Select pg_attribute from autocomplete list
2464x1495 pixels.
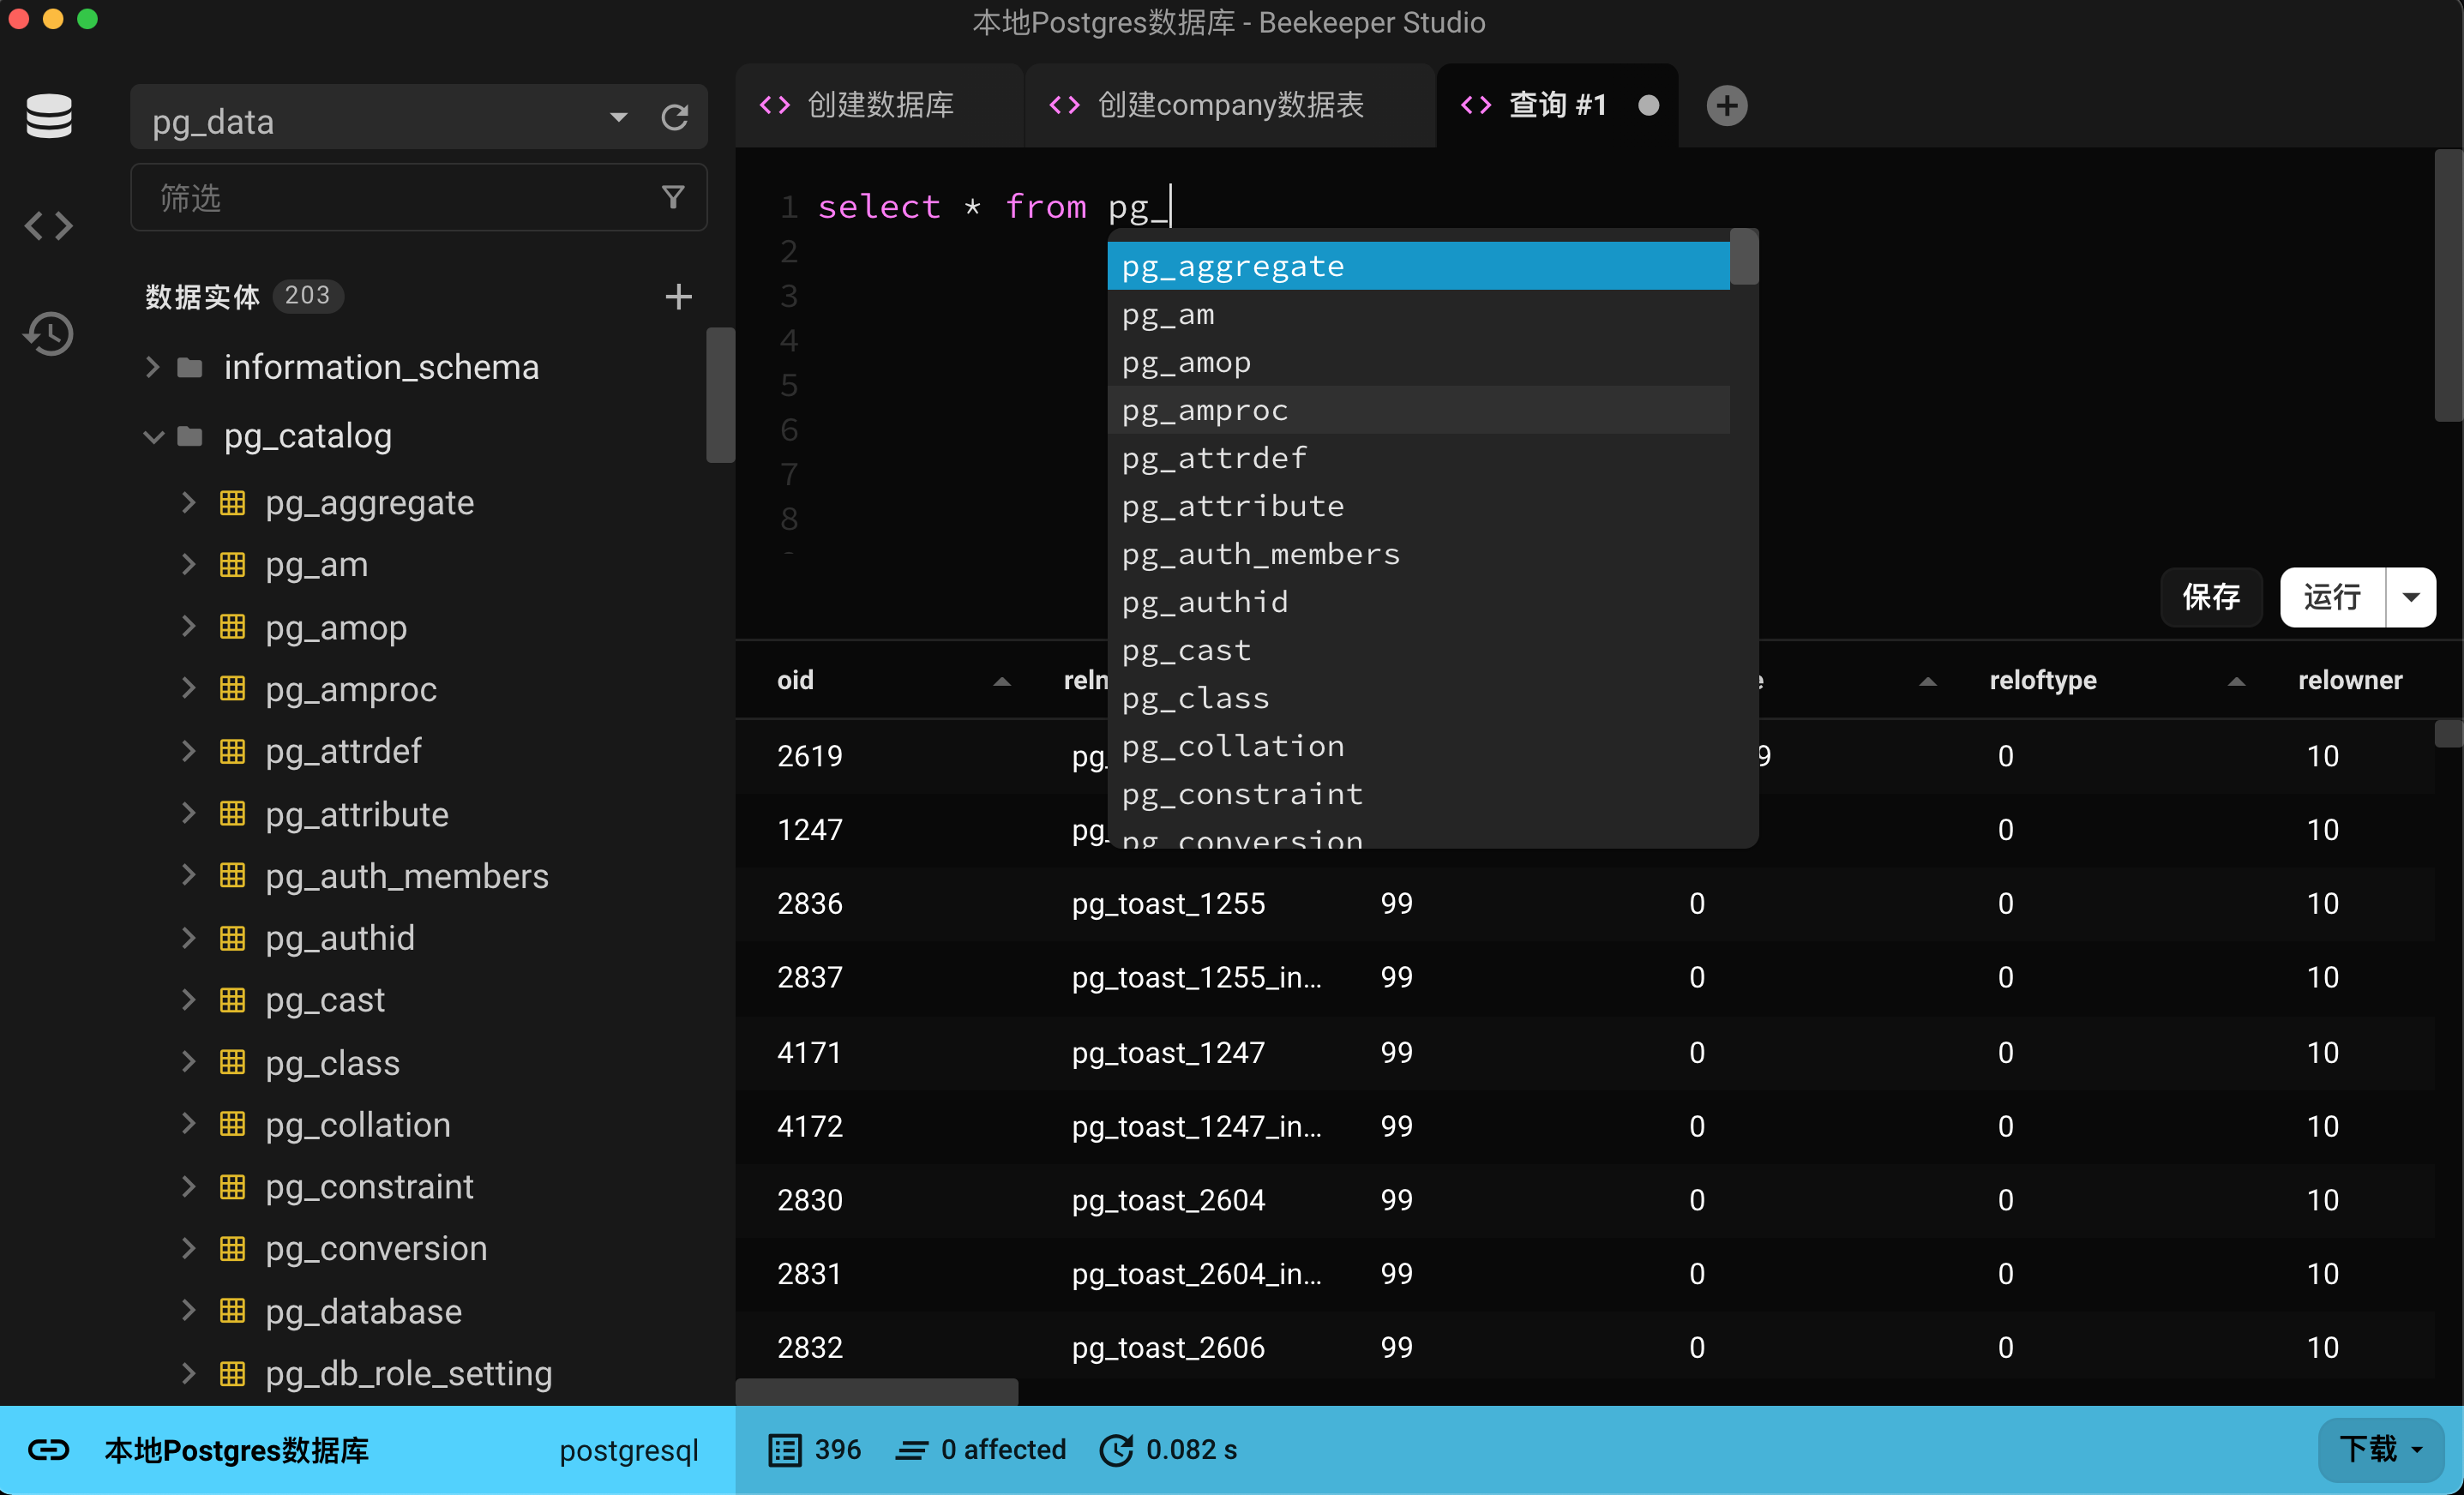tap(1232, 506)
